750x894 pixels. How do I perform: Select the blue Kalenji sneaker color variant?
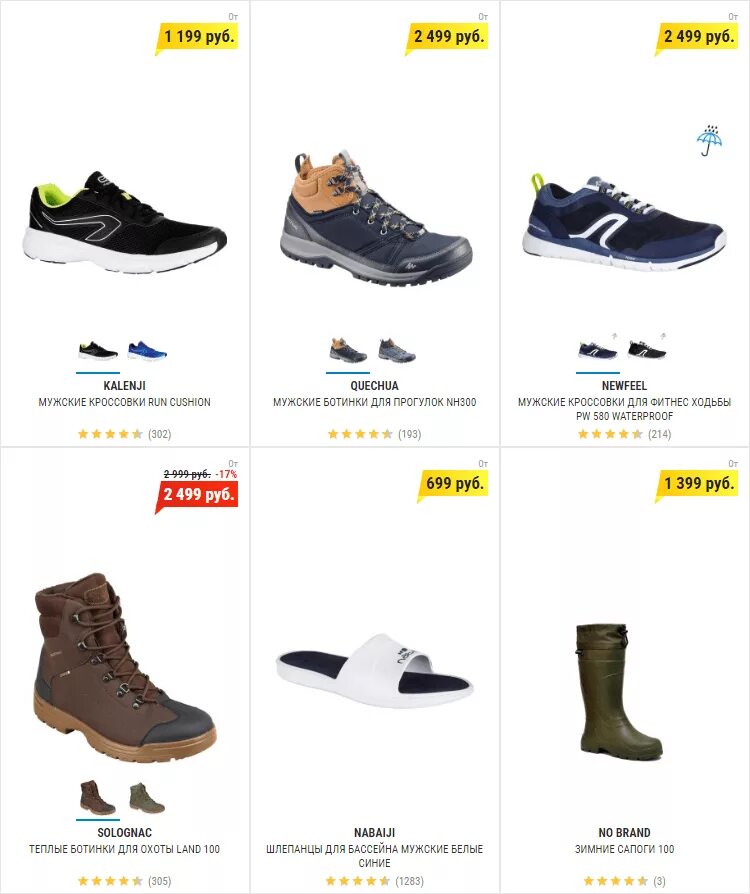(147, 351)
